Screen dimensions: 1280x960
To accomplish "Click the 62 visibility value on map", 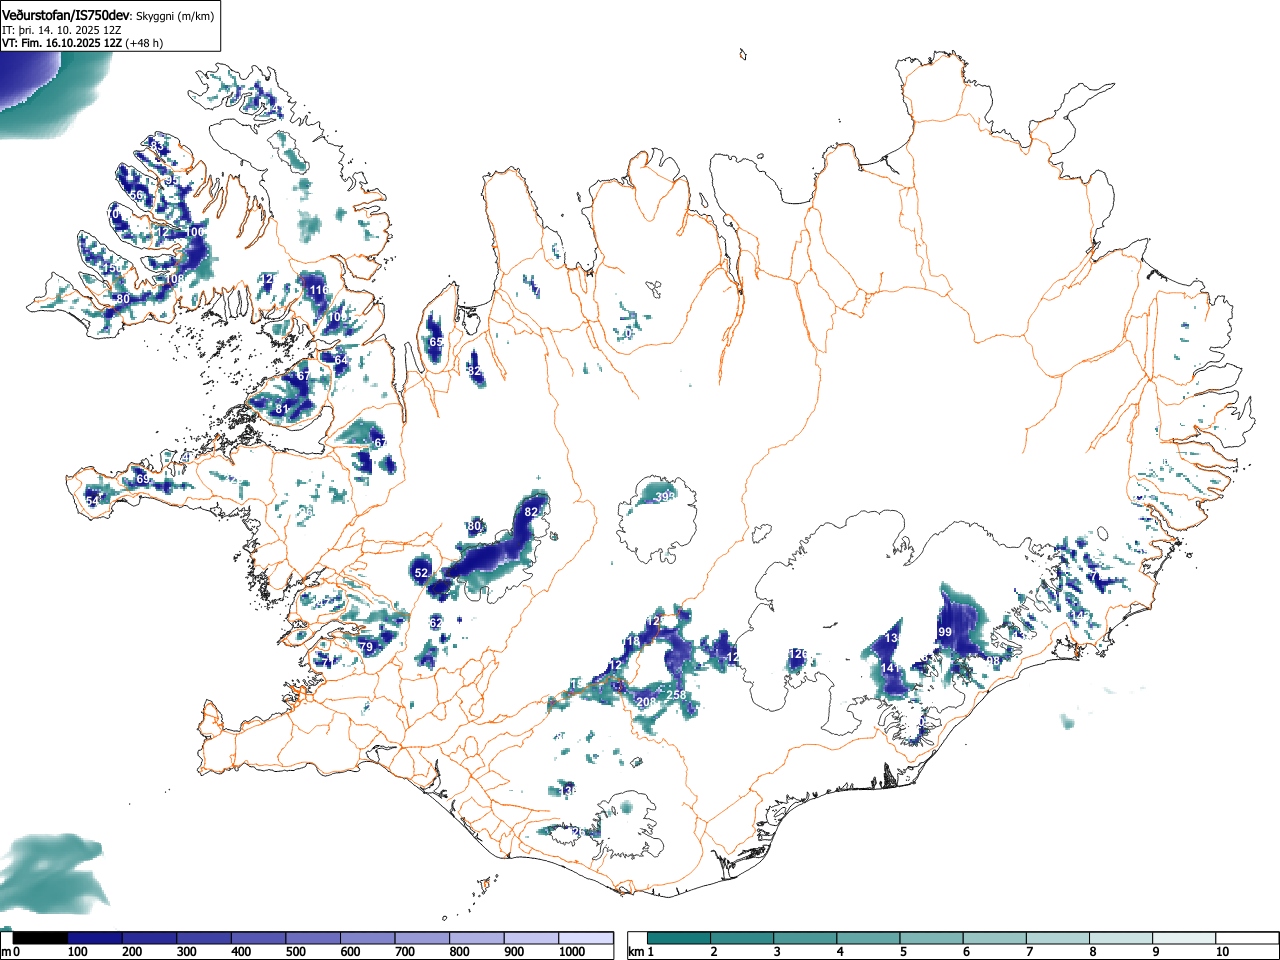I will coord(436,623).
